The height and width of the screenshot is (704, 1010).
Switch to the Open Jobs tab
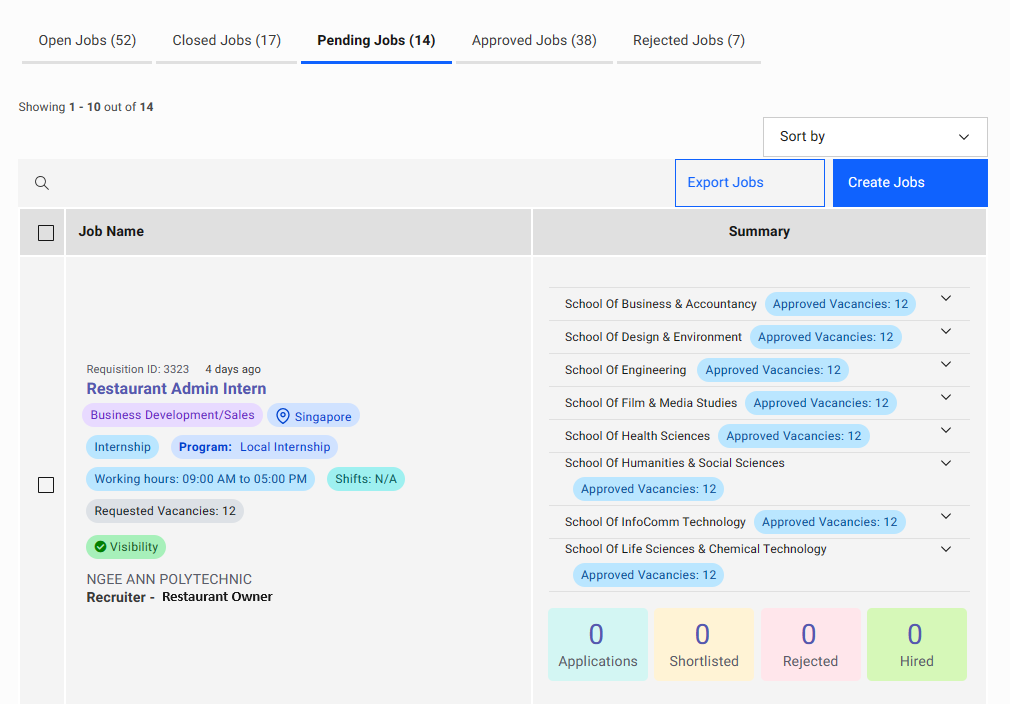87,41
